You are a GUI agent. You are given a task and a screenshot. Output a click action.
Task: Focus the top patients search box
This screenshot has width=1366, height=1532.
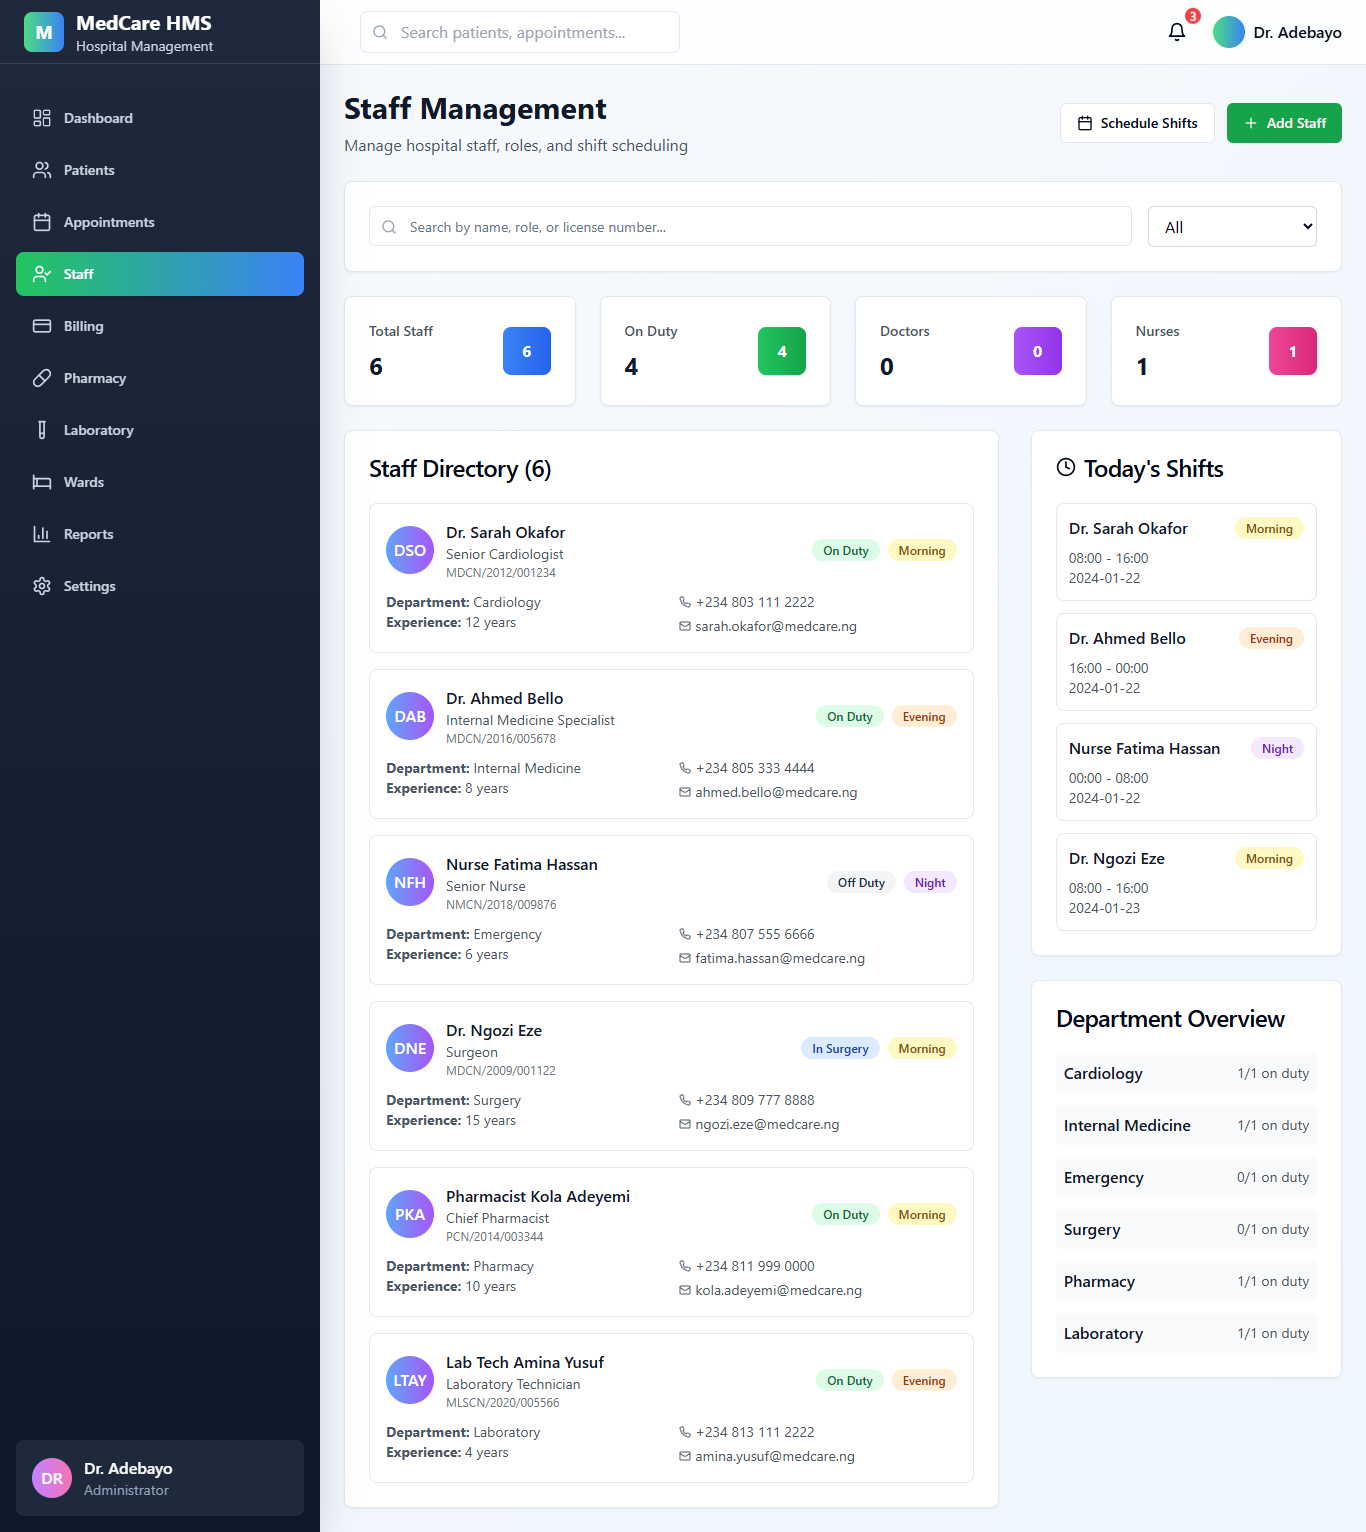tap(520, 32)
